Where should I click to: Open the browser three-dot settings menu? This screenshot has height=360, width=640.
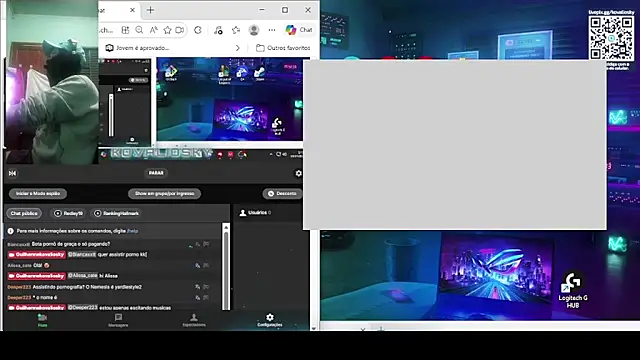point(272,30)
